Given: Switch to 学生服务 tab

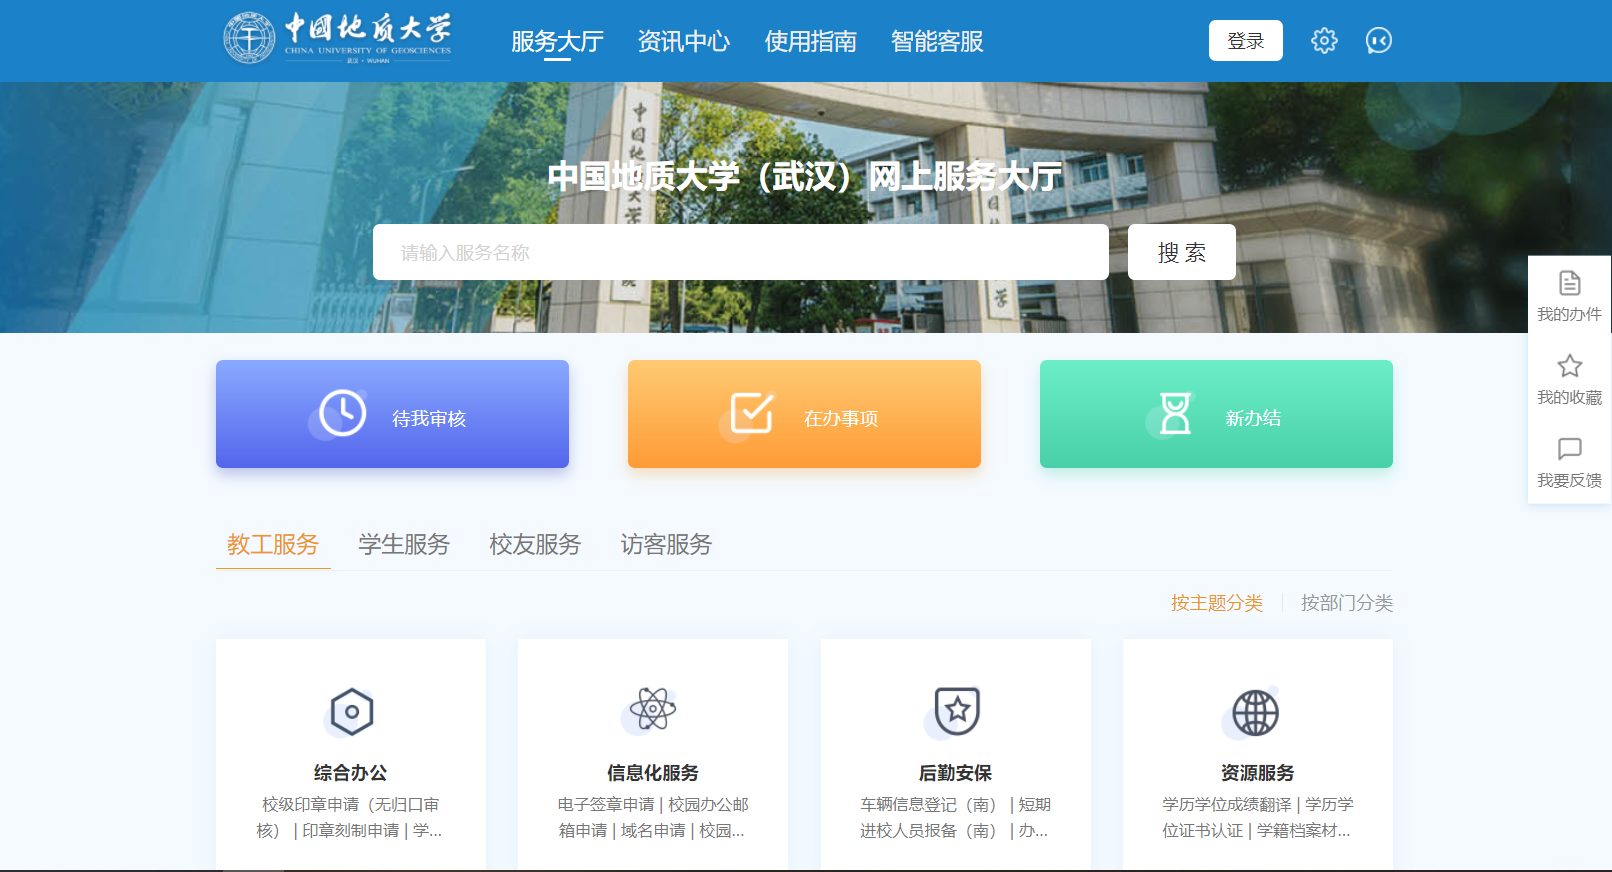Looking at the screenshot, I should [x=404, y=544].
